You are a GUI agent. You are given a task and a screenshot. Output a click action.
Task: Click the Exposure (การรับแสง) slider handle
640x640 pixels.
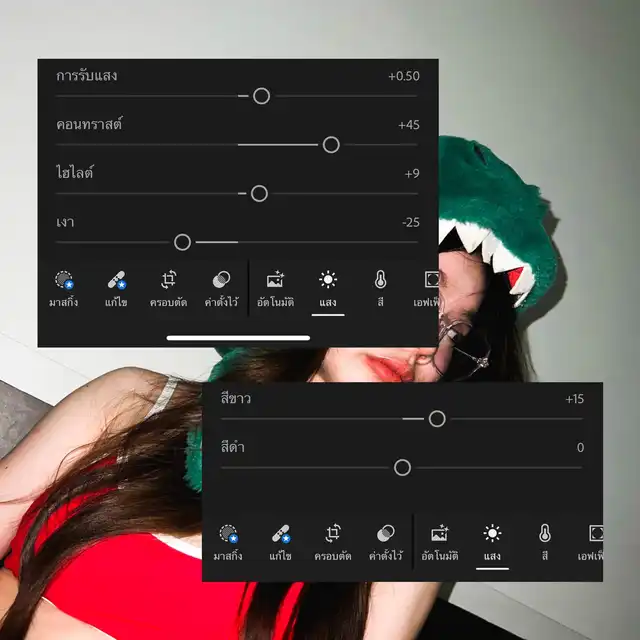pos(261,96)
